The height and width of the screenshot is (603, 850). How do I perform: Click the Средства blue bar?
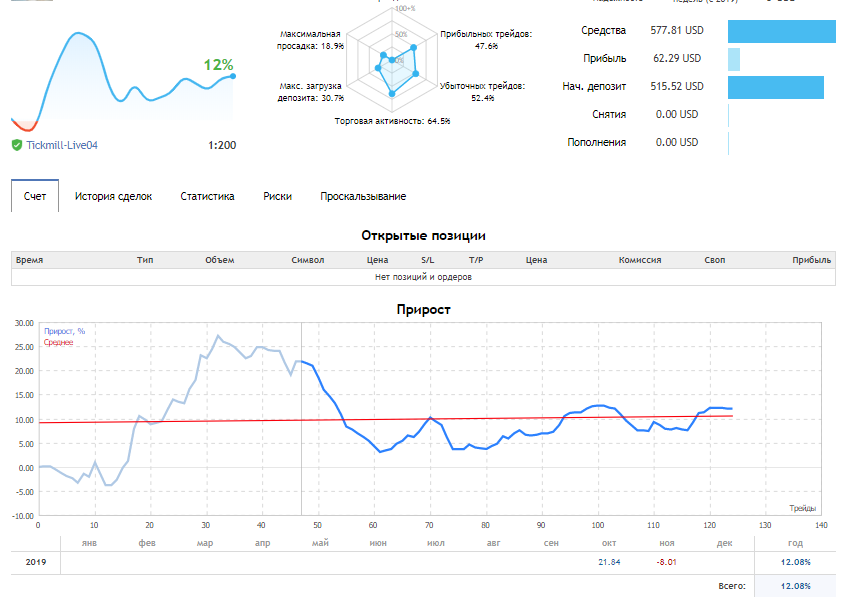[782, 31]
